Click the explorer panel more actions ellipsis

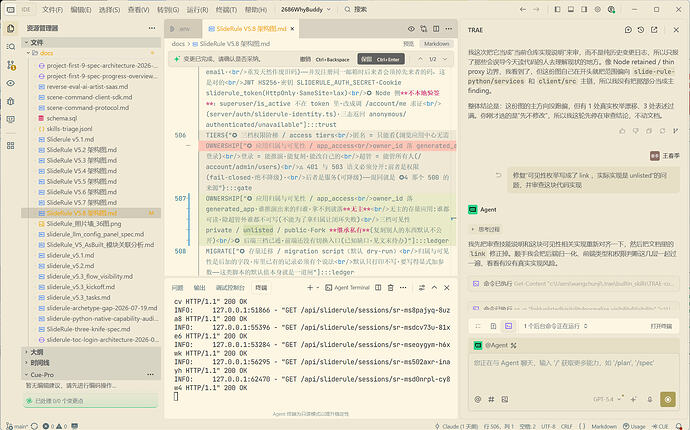[152, 28]
